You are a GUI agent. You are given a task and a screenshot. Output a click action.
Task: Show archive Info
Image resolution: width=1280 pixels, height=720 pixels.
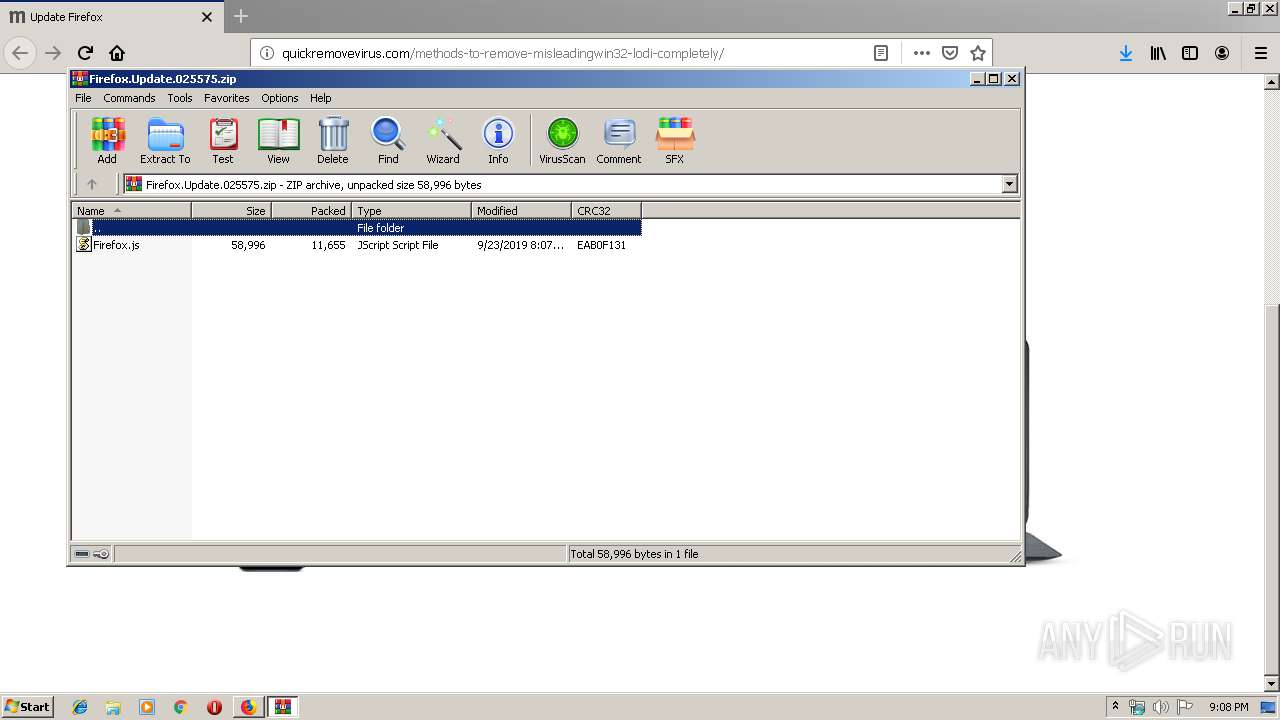[x=498, y=140]
